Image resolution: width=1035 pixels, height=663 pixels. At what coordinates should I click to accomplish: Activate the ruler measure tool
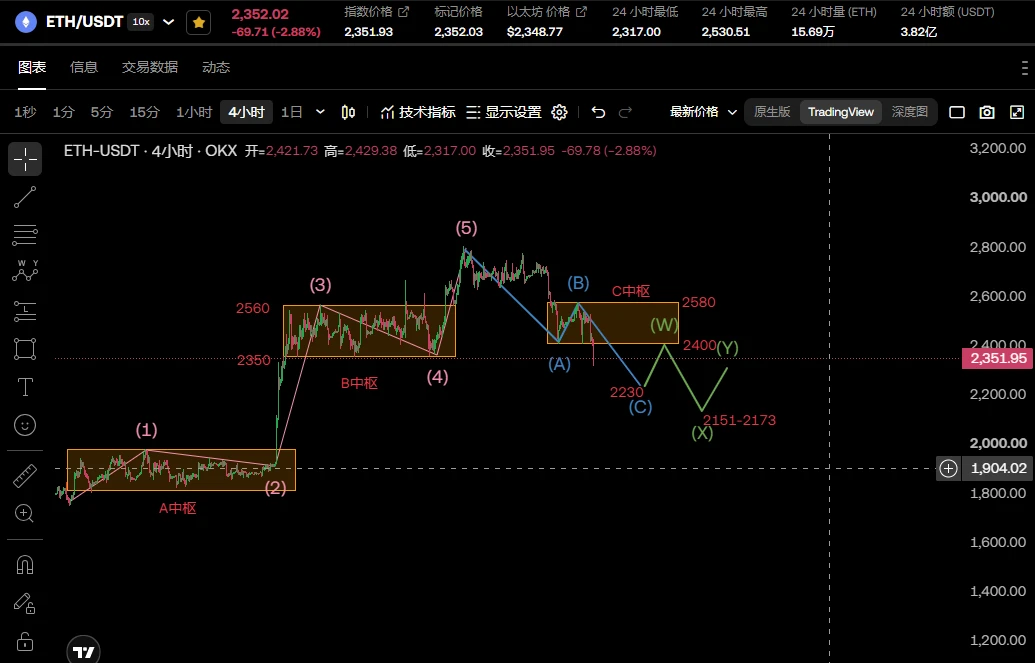click(x=25, y=475)
